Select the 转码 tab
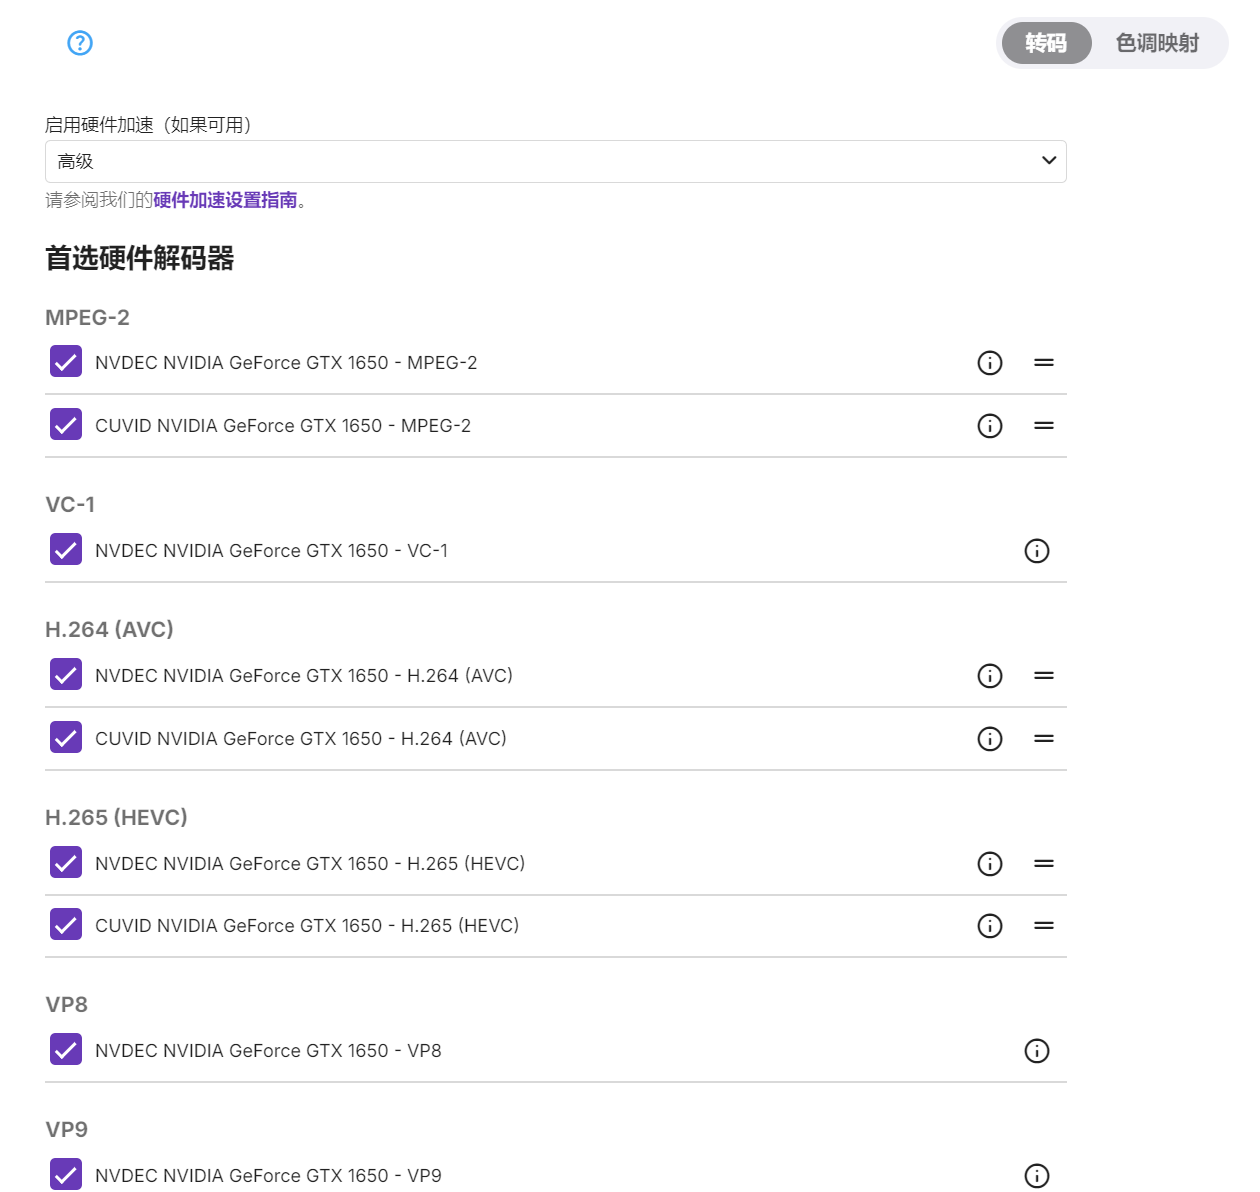1260x1192 pixels. coord(1046,43)
